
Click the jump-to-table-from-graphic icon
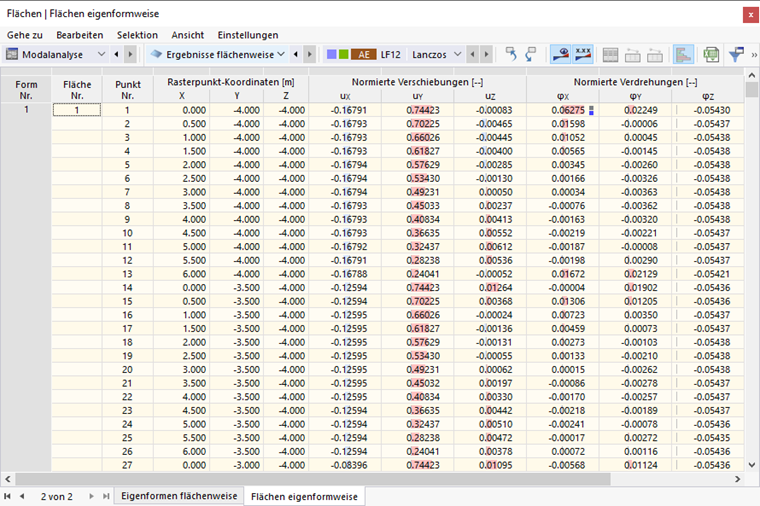[x=531, y=54]
